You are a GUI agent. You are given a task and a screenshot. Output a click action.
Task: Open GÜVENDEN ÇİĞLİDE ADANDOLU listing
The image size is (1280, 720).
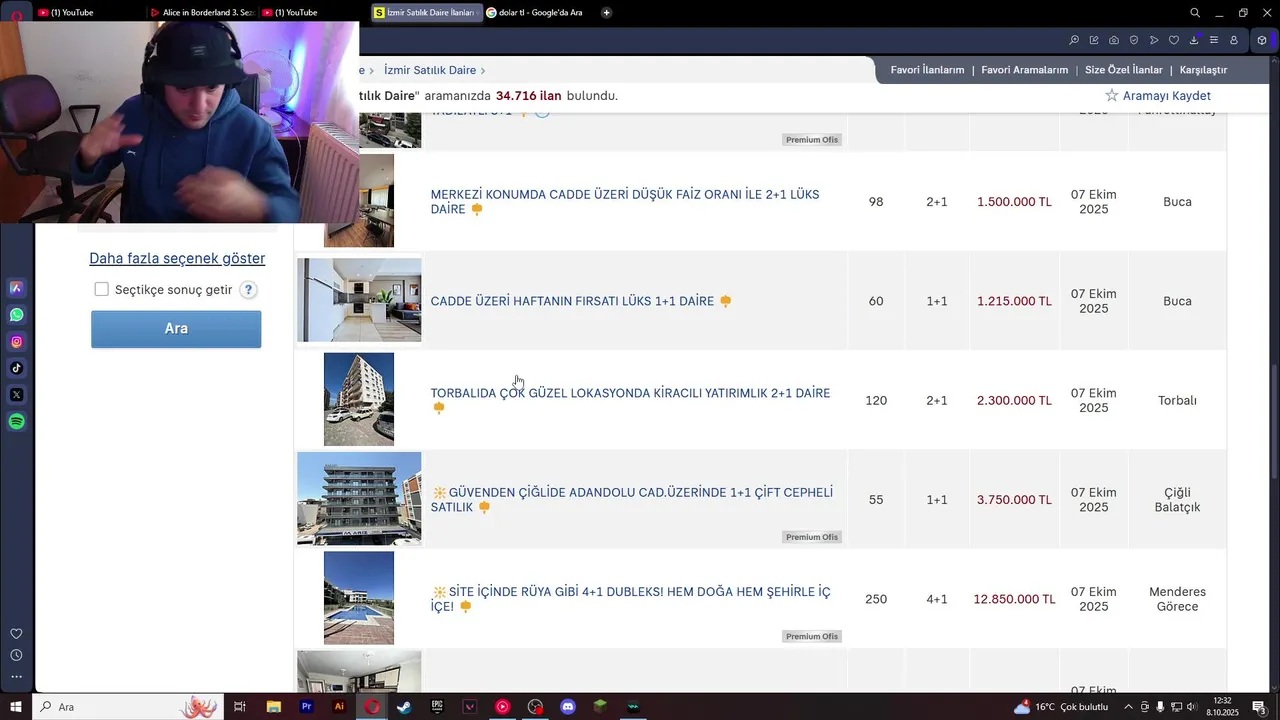coord(632,500)
